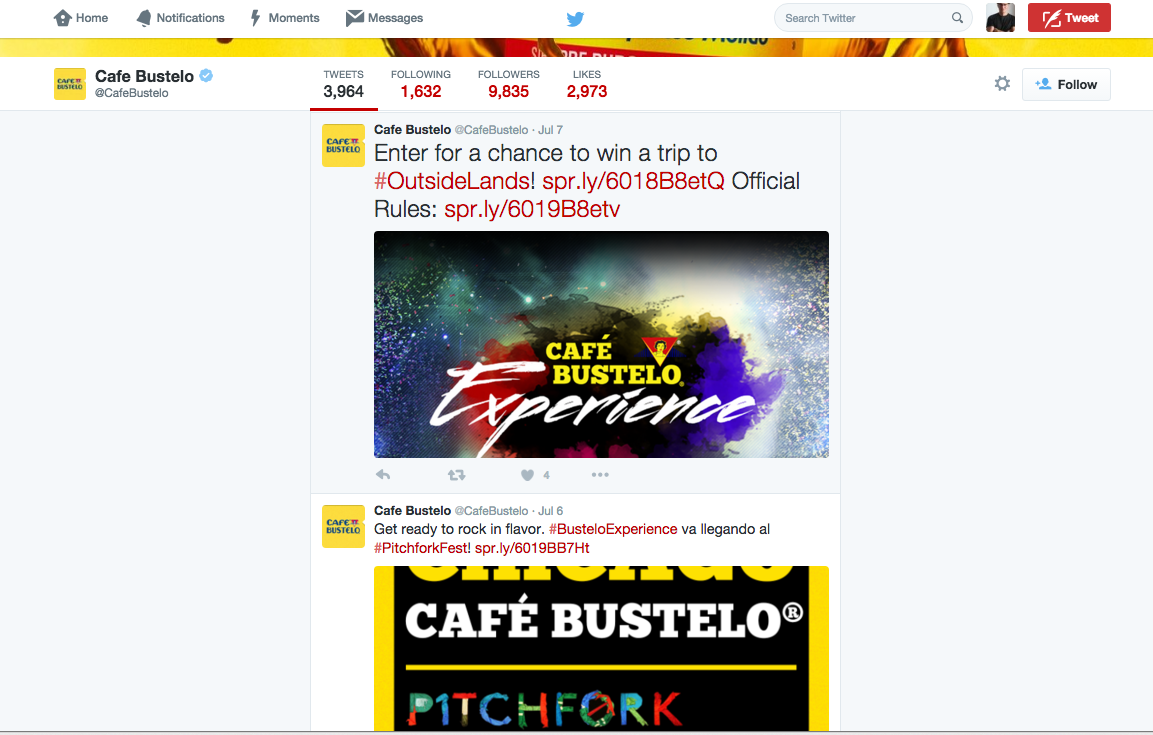1153x735 pixels.
Task: View the Following list
Action: pos(421,85)
